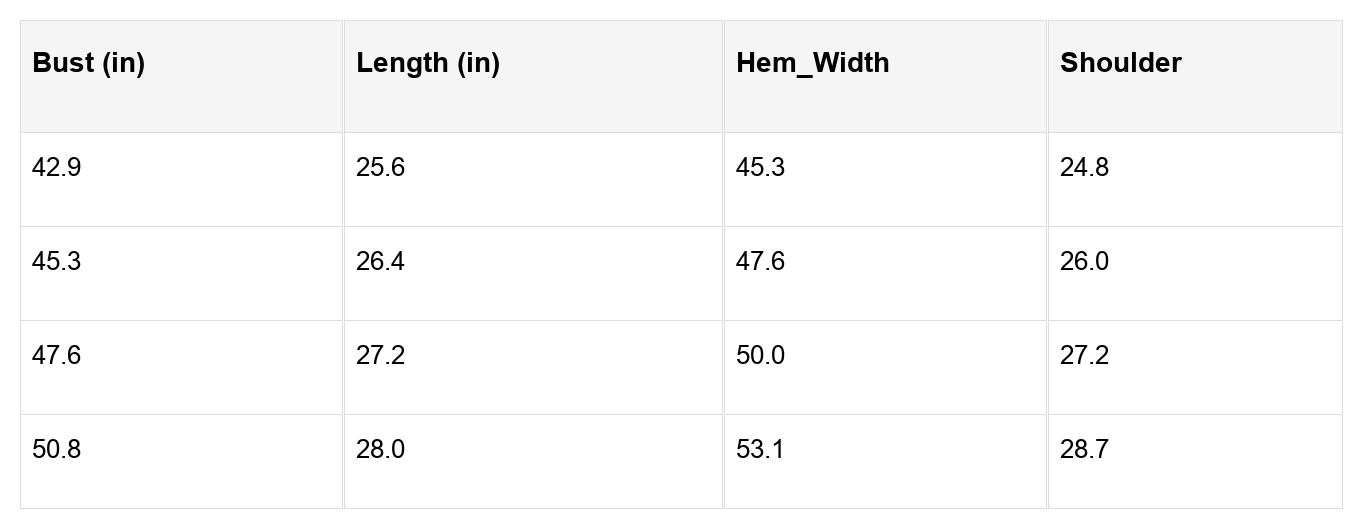Select the length value 26.4 cell
Image resolution: width=1362 pixels, height=528 pixels.
[x=381, y=262]
